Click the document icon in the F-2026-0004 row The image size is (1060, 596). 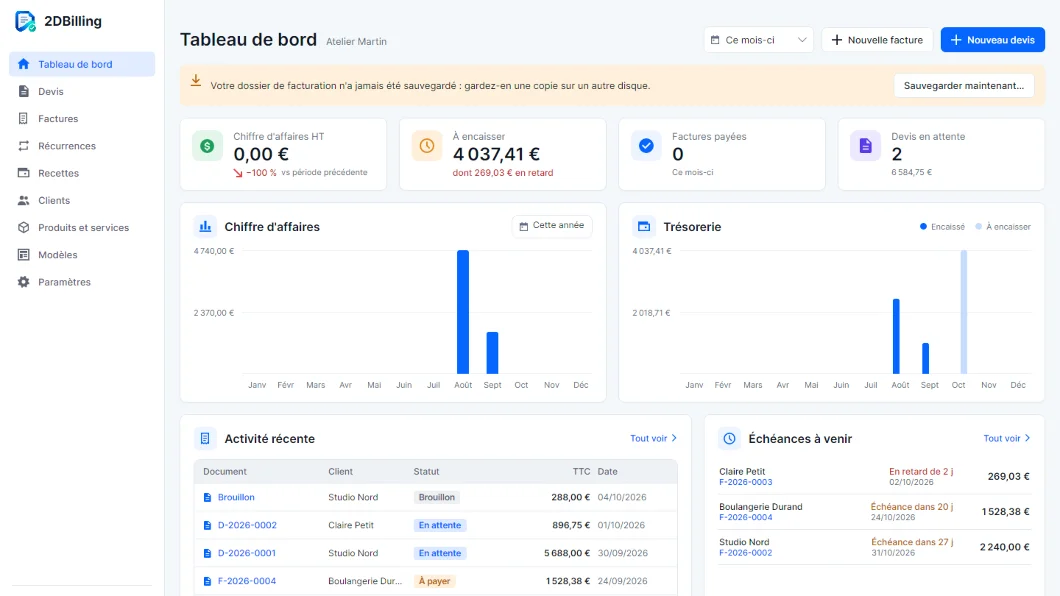[208, 581]
